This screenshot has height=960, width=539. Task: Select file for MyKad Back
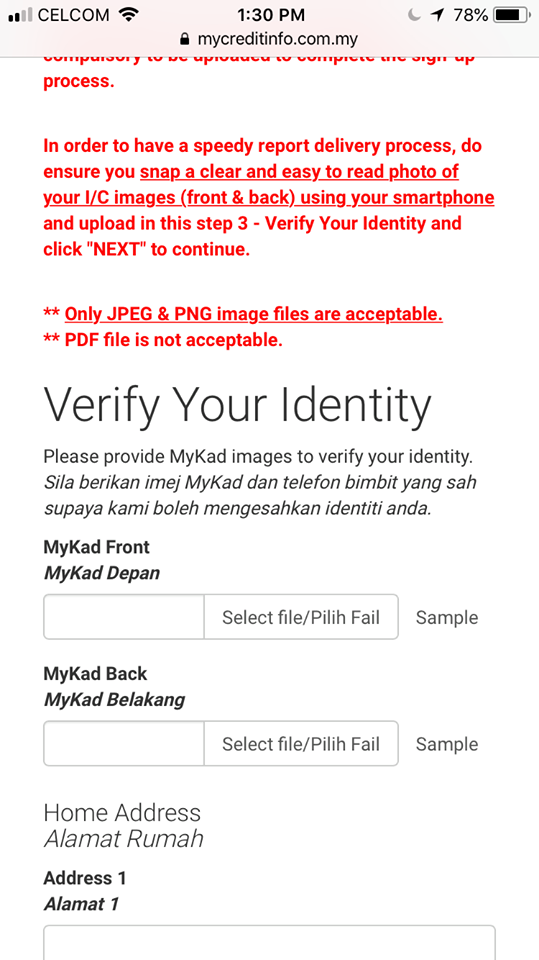tap(301, 744)
